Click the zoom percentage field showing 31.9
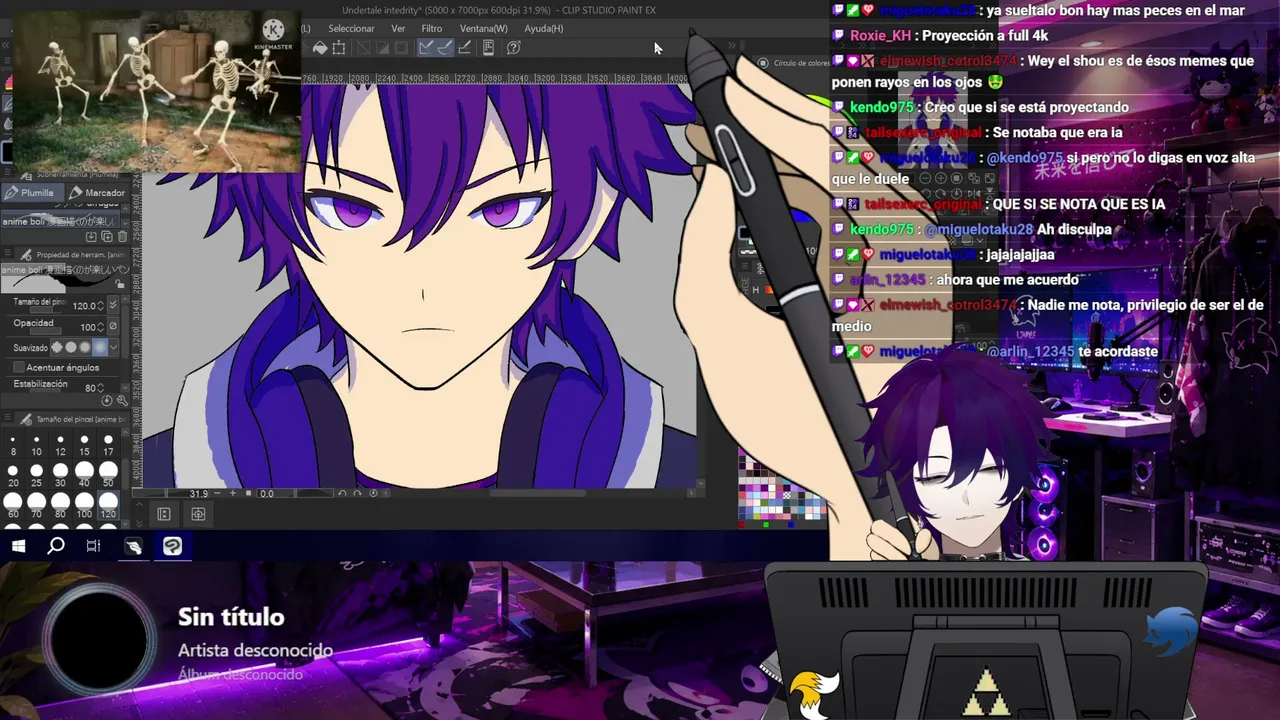 coord(198,493)
